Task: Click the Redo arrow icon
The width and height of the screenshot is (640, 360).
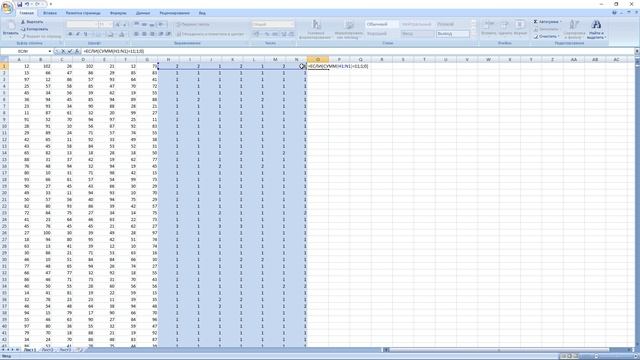Action: pyautogui.click(x=37, y=4)
